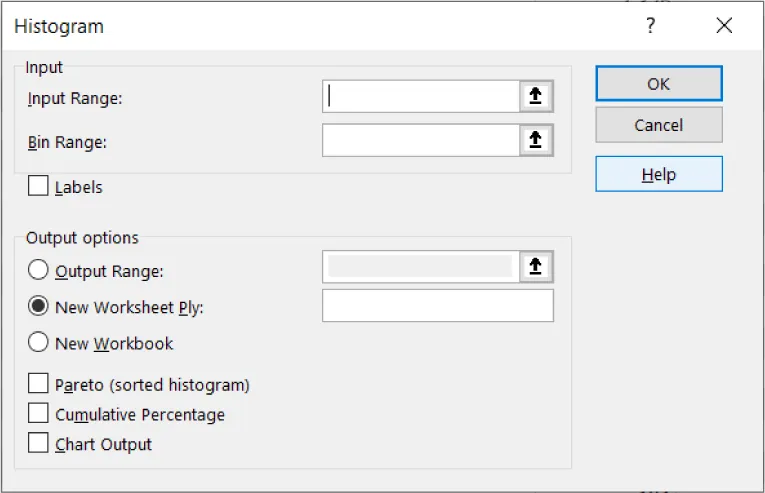Click the Output Range collapse dialog icon
The width and height of the screenshot is (765, 493).
click(x=536, y=266)
